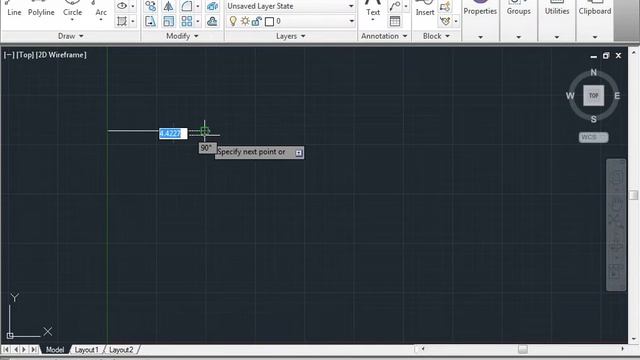Click W on the ViewCube compass
Viewport: 640px width, 360px height.
click(x=570, y=96)
